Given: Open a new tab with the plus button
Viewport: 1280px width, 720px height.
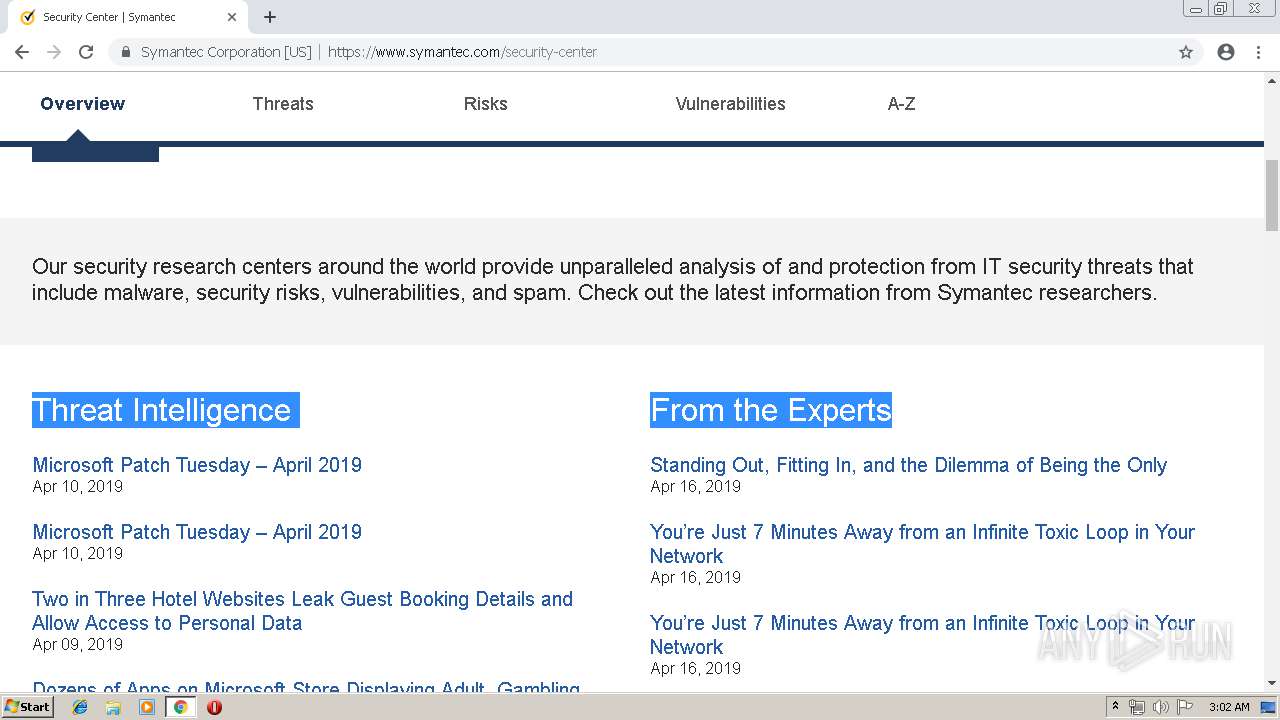Looking at the screenshot, I should (x=270, y=17).
